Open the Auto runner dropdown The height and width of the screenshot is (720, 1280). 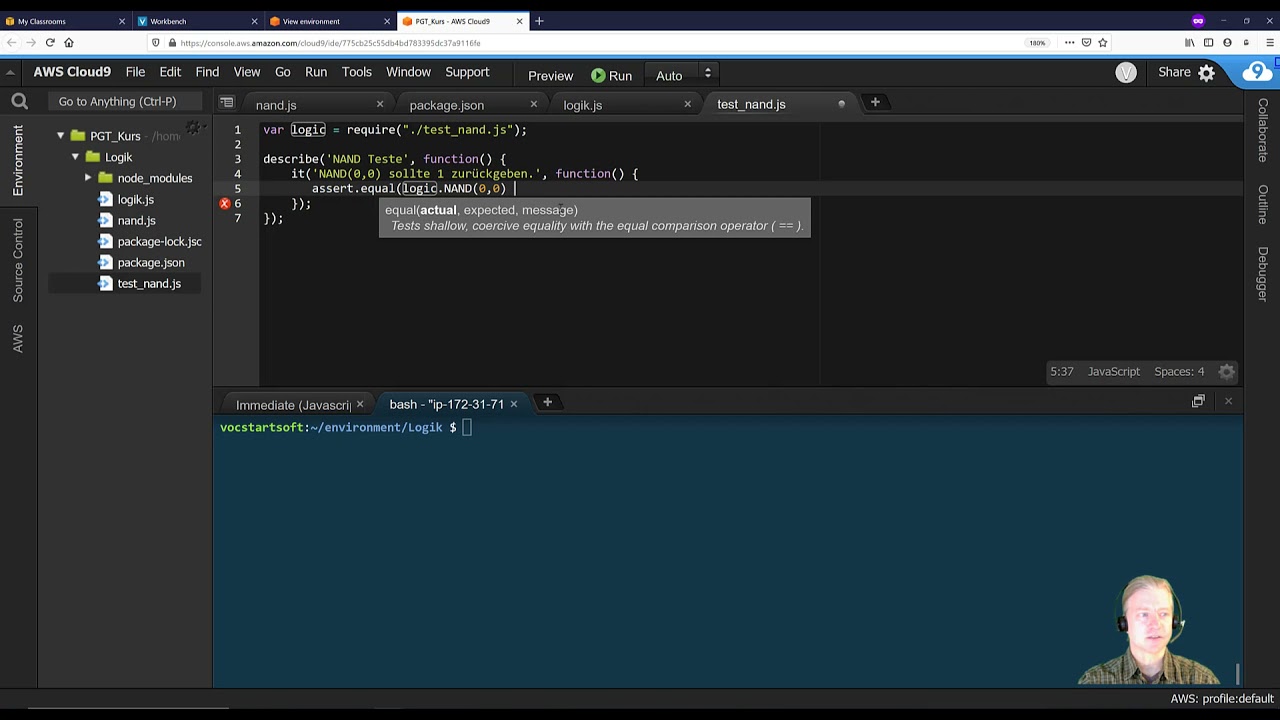point(683,75)
